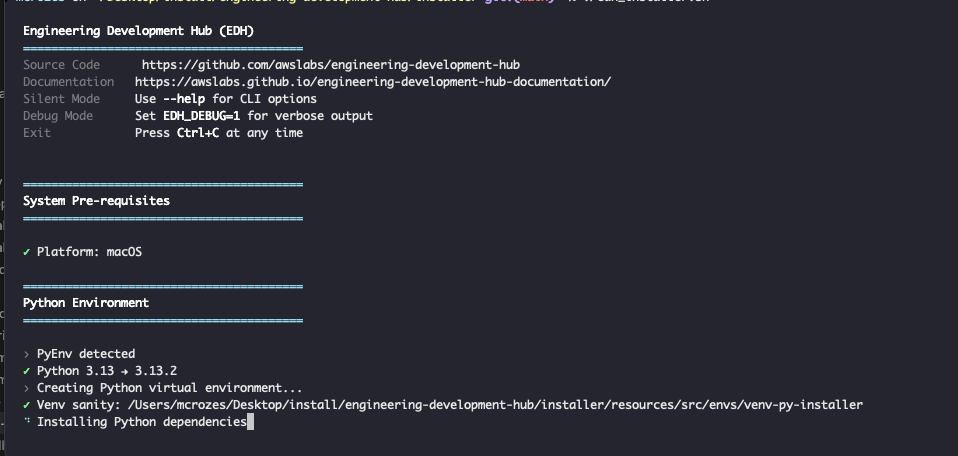Select the "Source Code" label
This screenshot has height=456, width=958.
(x=61, y=65)
